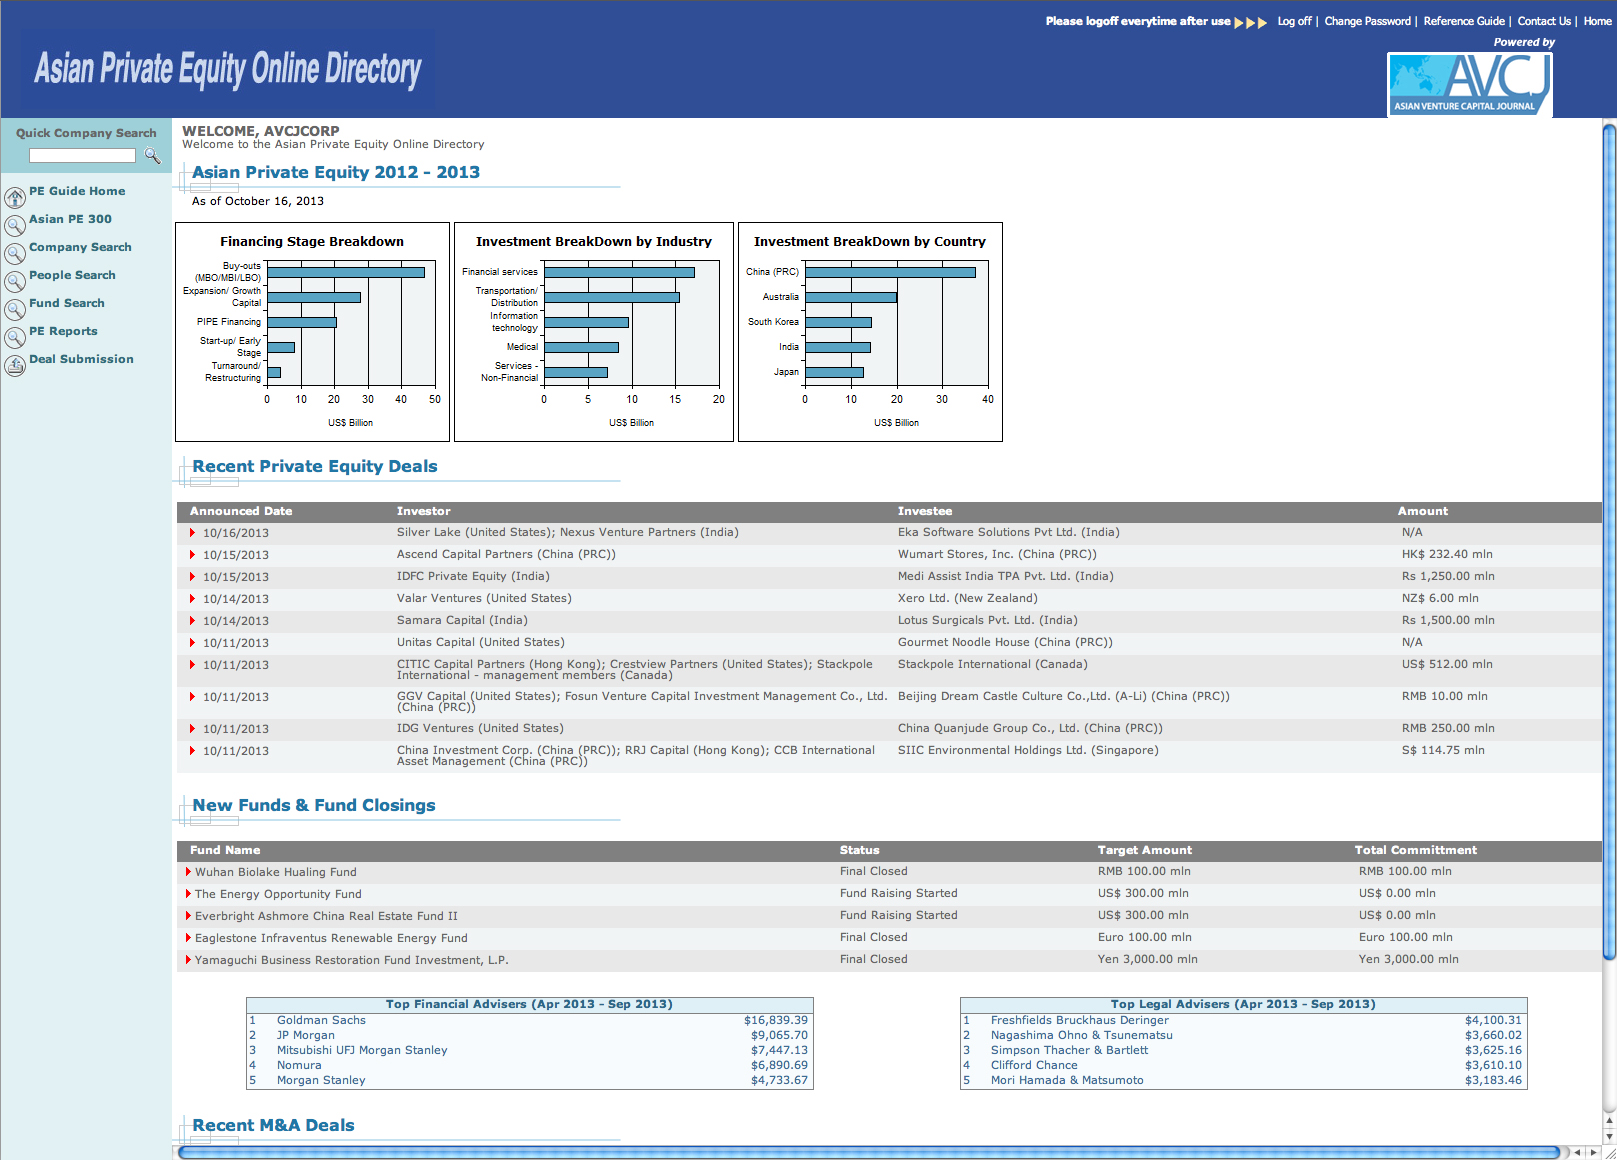Image resolution: width=1617 pixels, height=1160 pixels.
Task: Click red arrow beside Unitas Capital deal
Action: click(x=192, y=643)
